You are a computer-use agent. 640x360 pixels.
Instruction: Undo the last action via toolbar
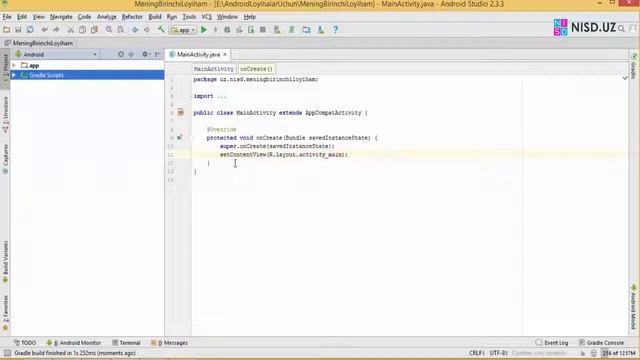[x=44, y=30]
